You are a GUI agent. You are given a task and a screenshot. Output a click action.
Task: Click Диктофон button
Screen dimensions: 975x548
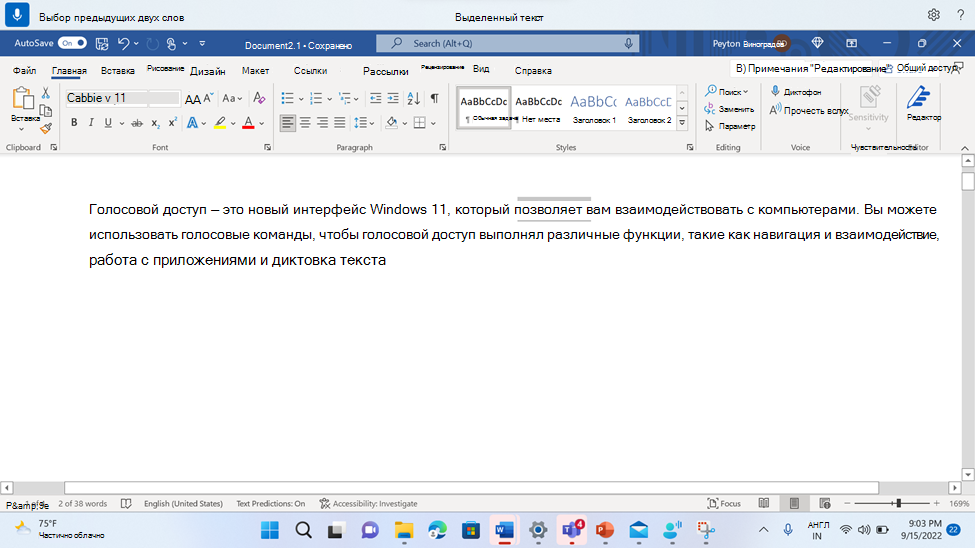(x=797, y=91)
